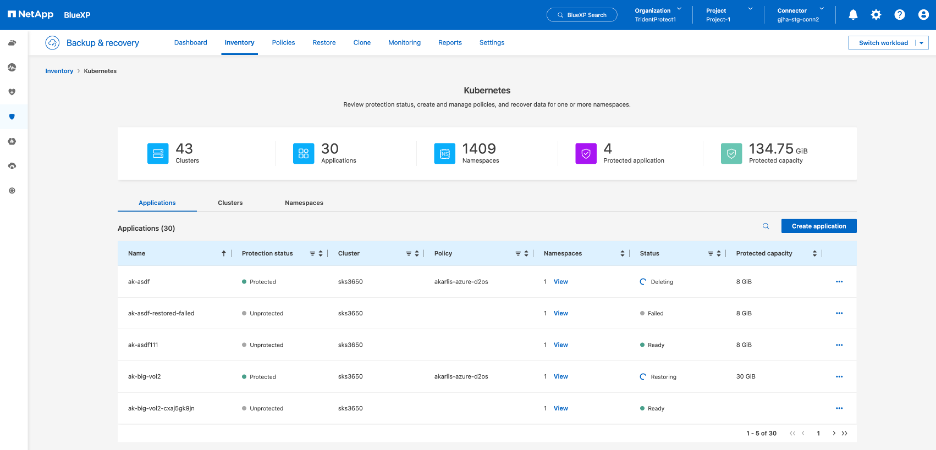Expand the Organization dropdown
The width and height of the screenshot is (936, 450).
click(x=678, y=9)
